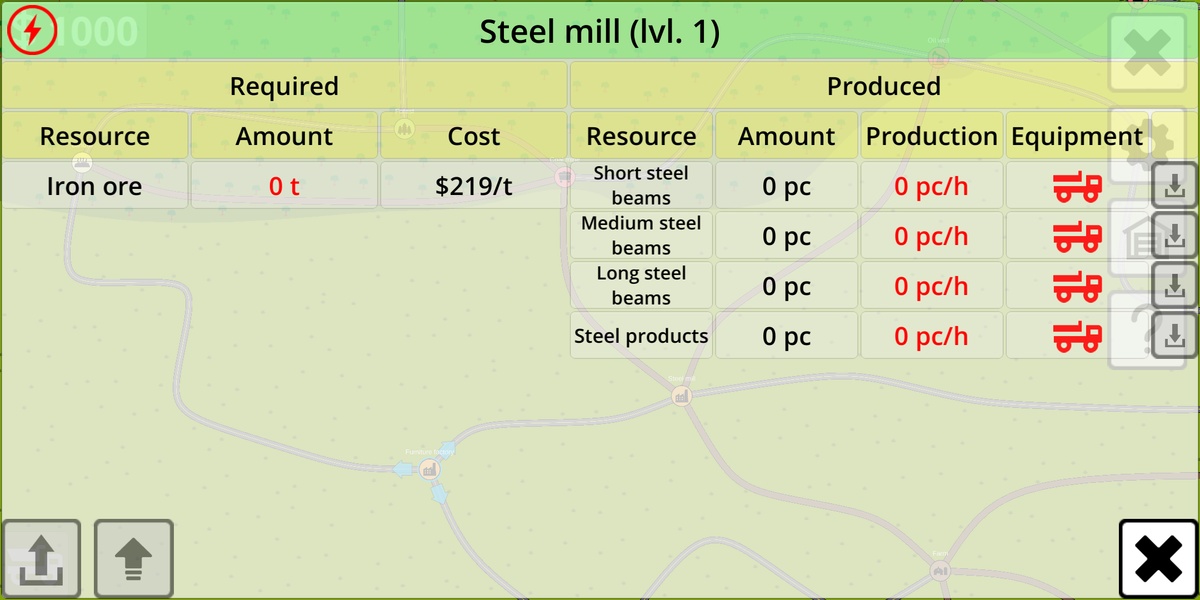Select truck equipment icon for Short steel beams

(x=1077, y=186)
